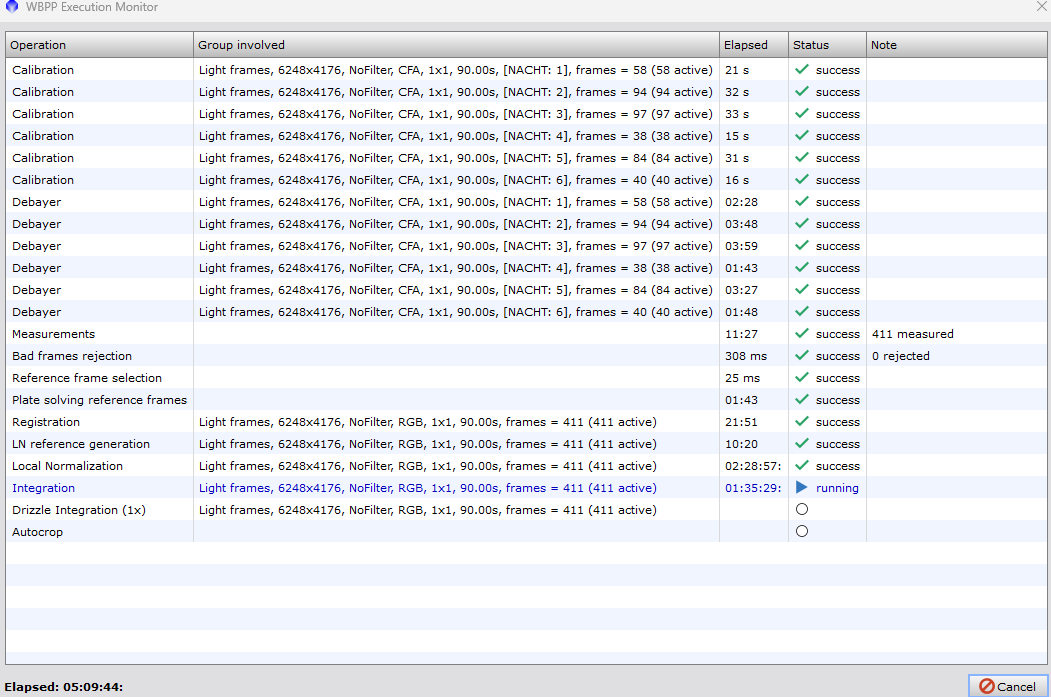Click the success checkmark for Local Normalization
This screenshot has height=697, width=1051.
802,465
